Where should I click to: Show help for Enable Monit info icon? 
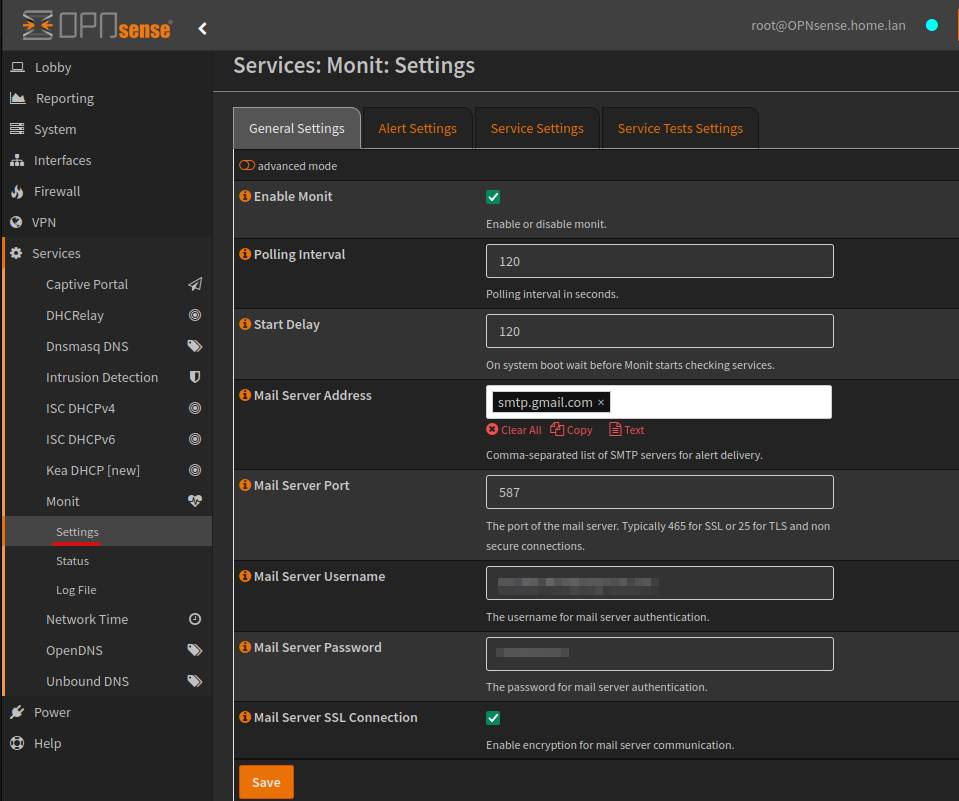pyautogui.click(x=245, y=196)
